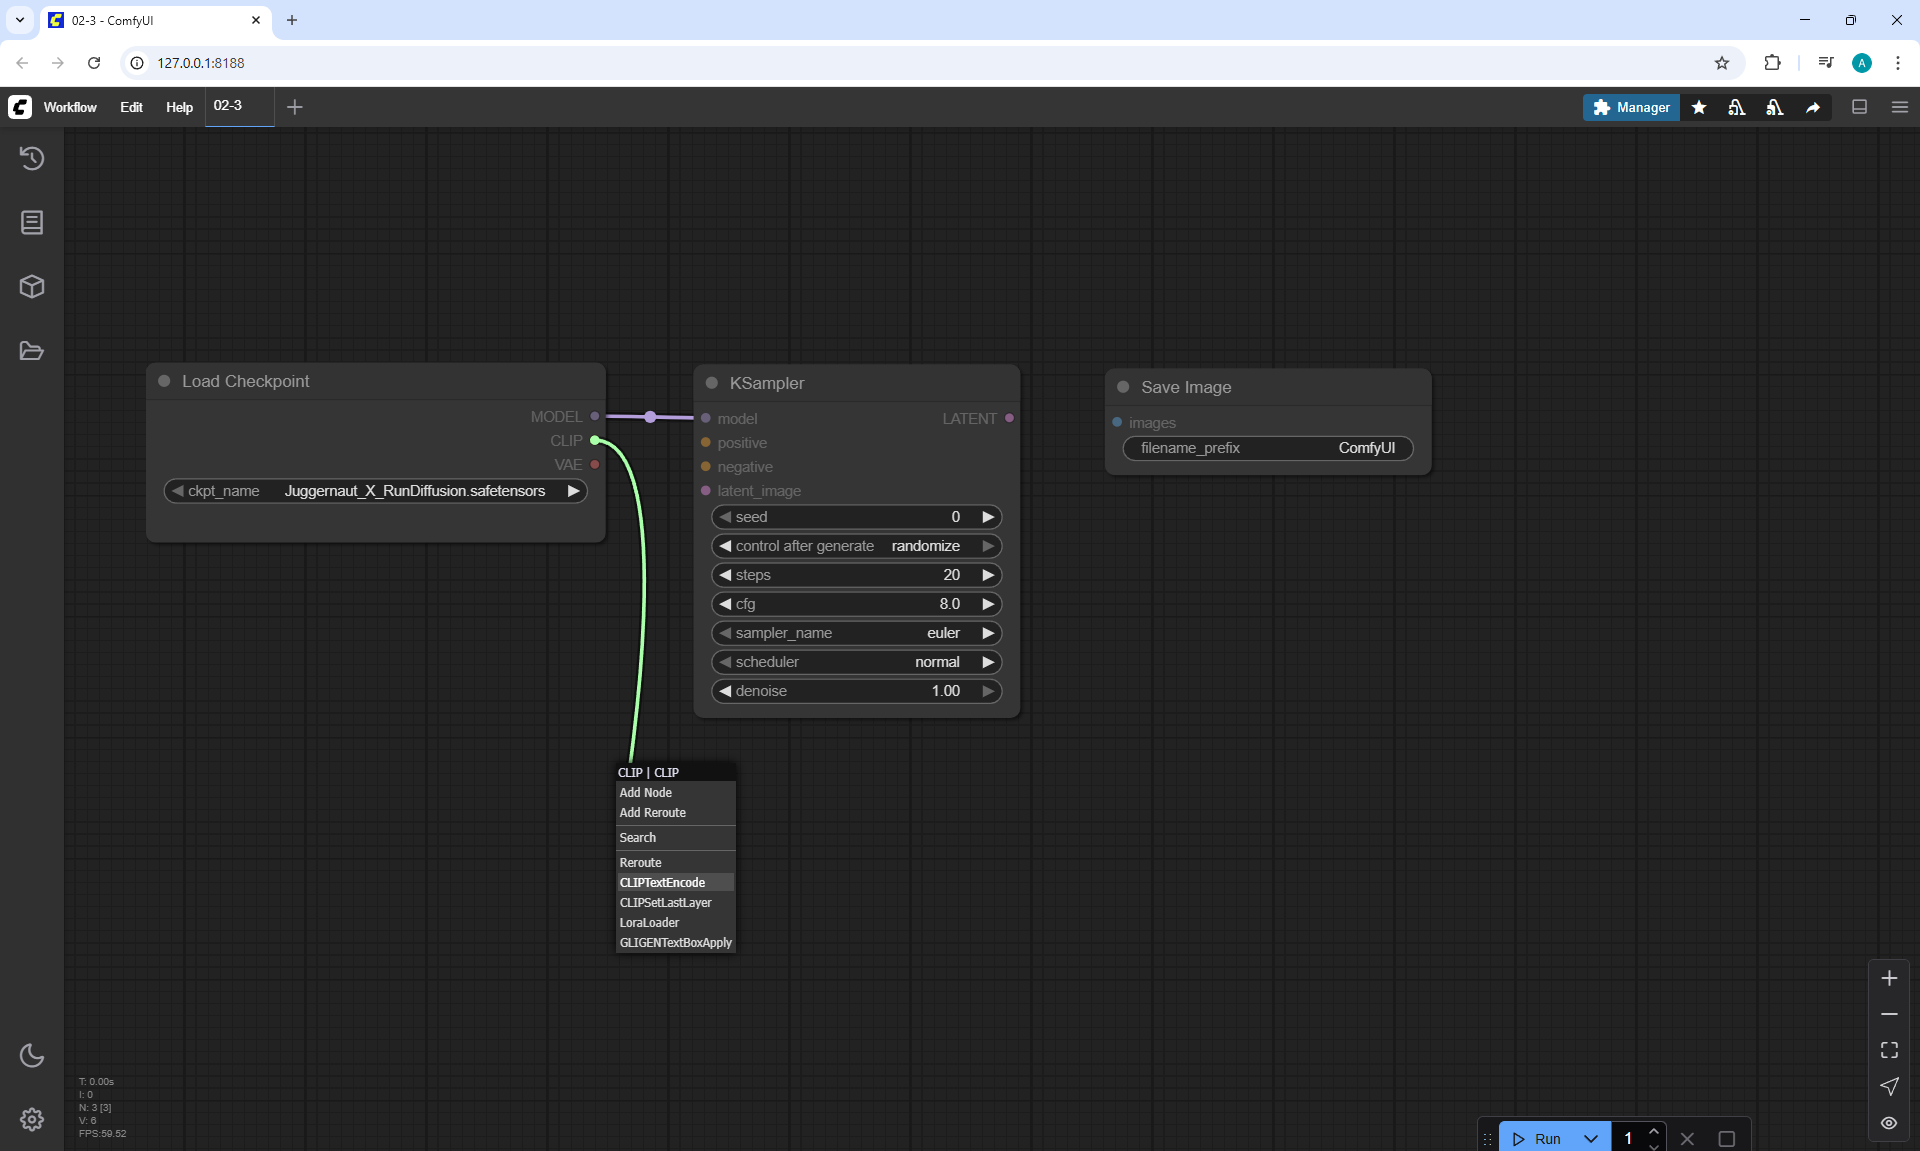Expand the Run options dropdown arrow
The height and width of the screenshot is (1151, 1920).
click(1591, 1138)
